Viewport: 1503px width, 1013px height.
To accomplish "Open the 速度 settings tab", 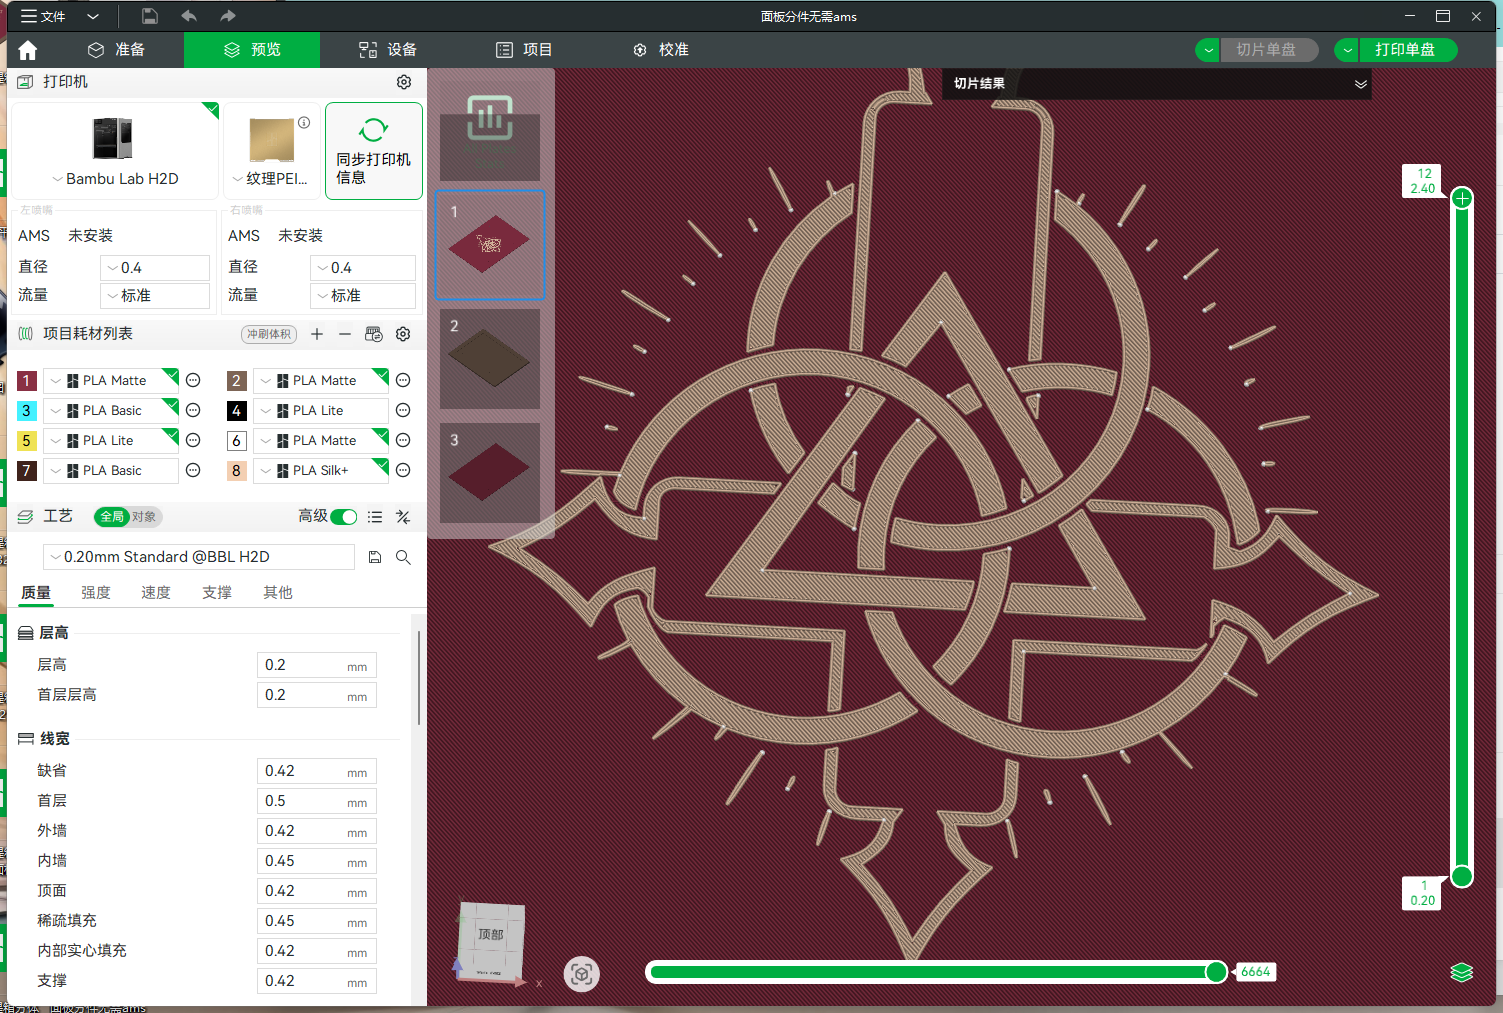I will [156, 593].
